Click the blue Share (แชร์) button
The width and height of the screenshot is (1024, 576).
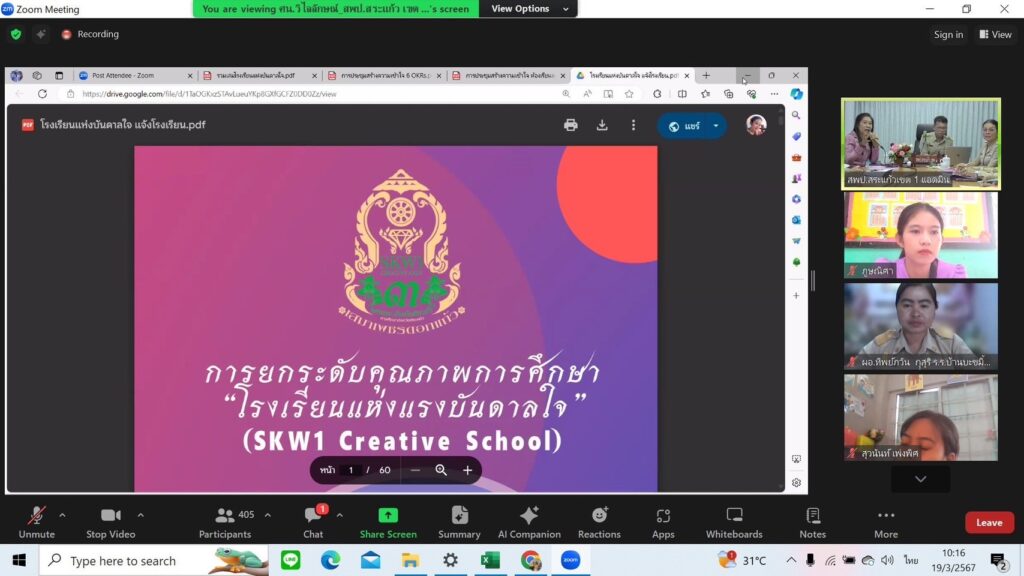tap(684, 126)
